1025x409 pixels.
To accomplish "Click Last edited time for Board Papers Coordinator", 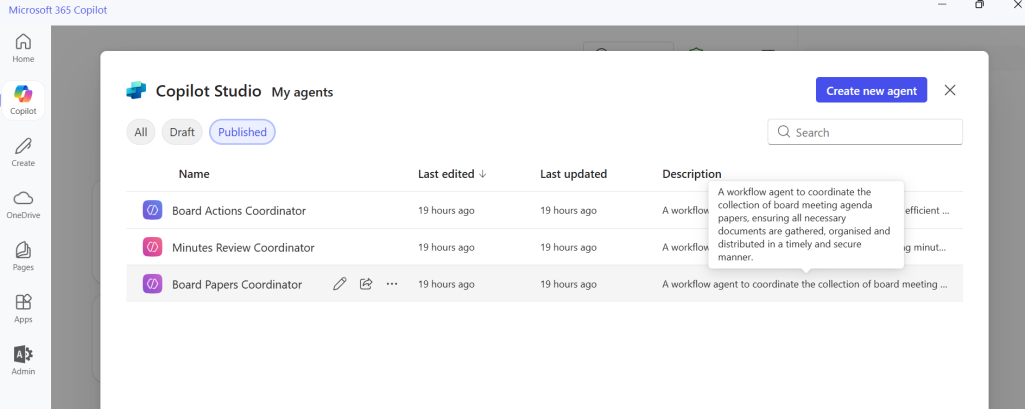I will pyautogui.click(x=446, y=284).
